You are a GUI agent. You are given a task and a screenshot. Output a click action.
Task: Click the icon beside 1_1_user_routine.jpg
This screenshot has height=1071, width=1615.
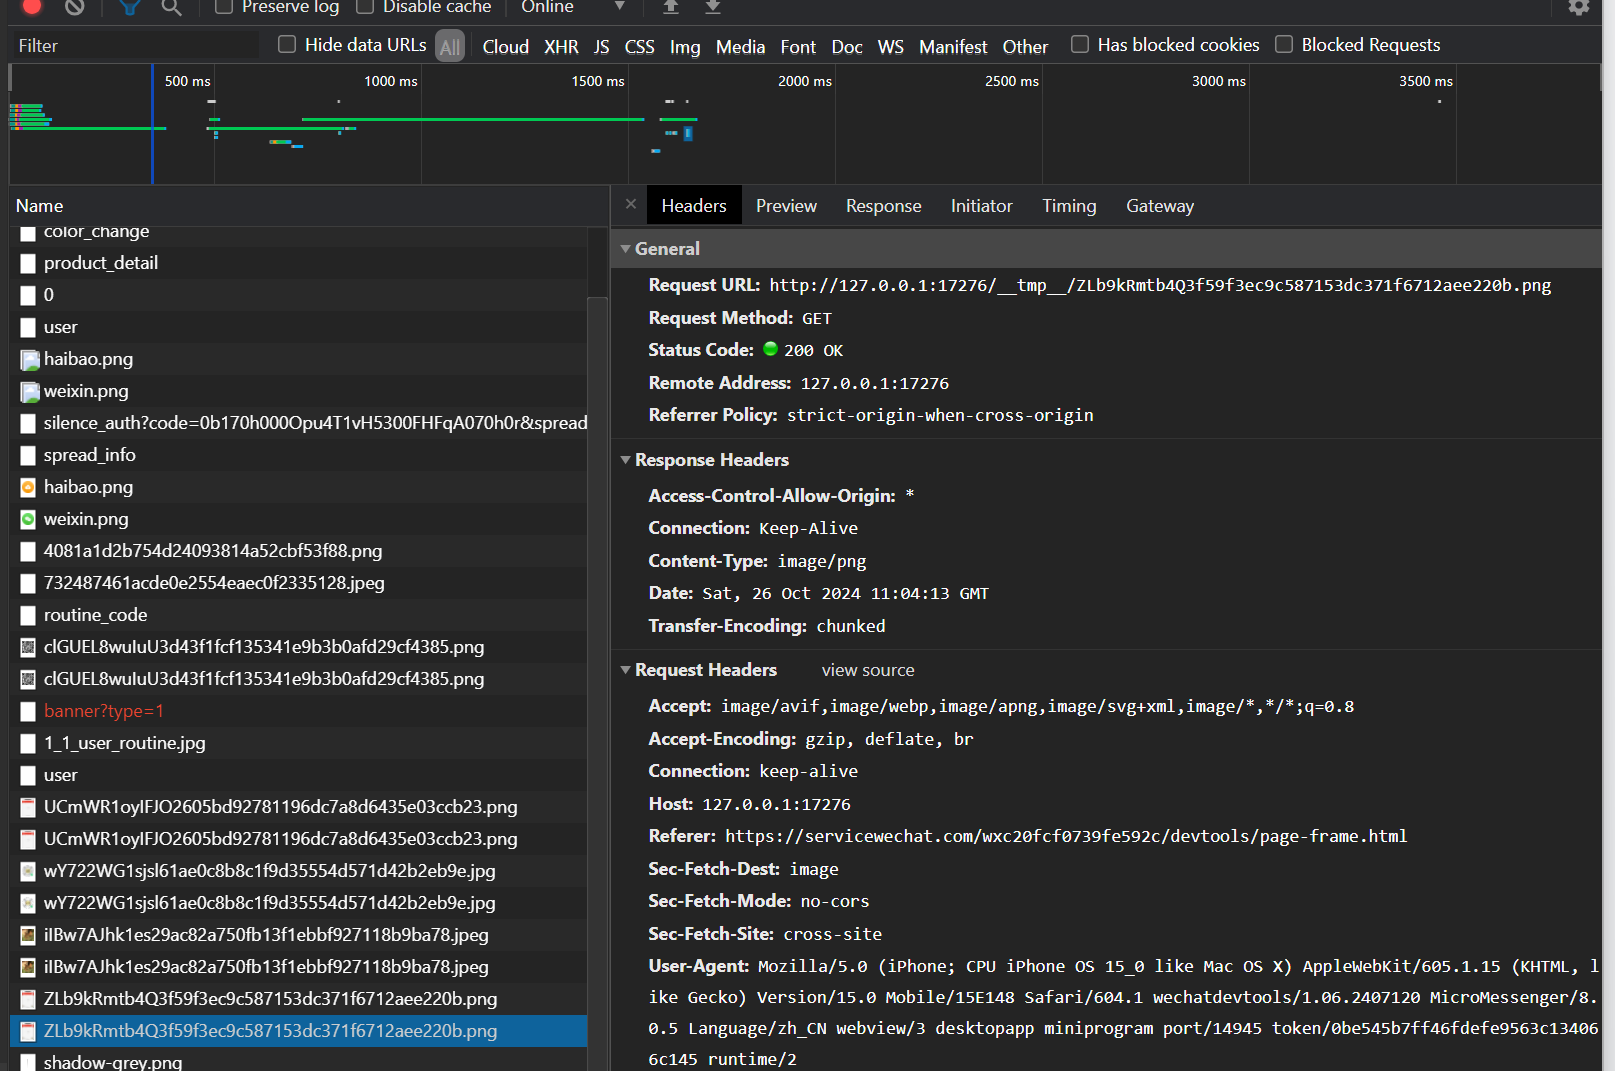28,743
